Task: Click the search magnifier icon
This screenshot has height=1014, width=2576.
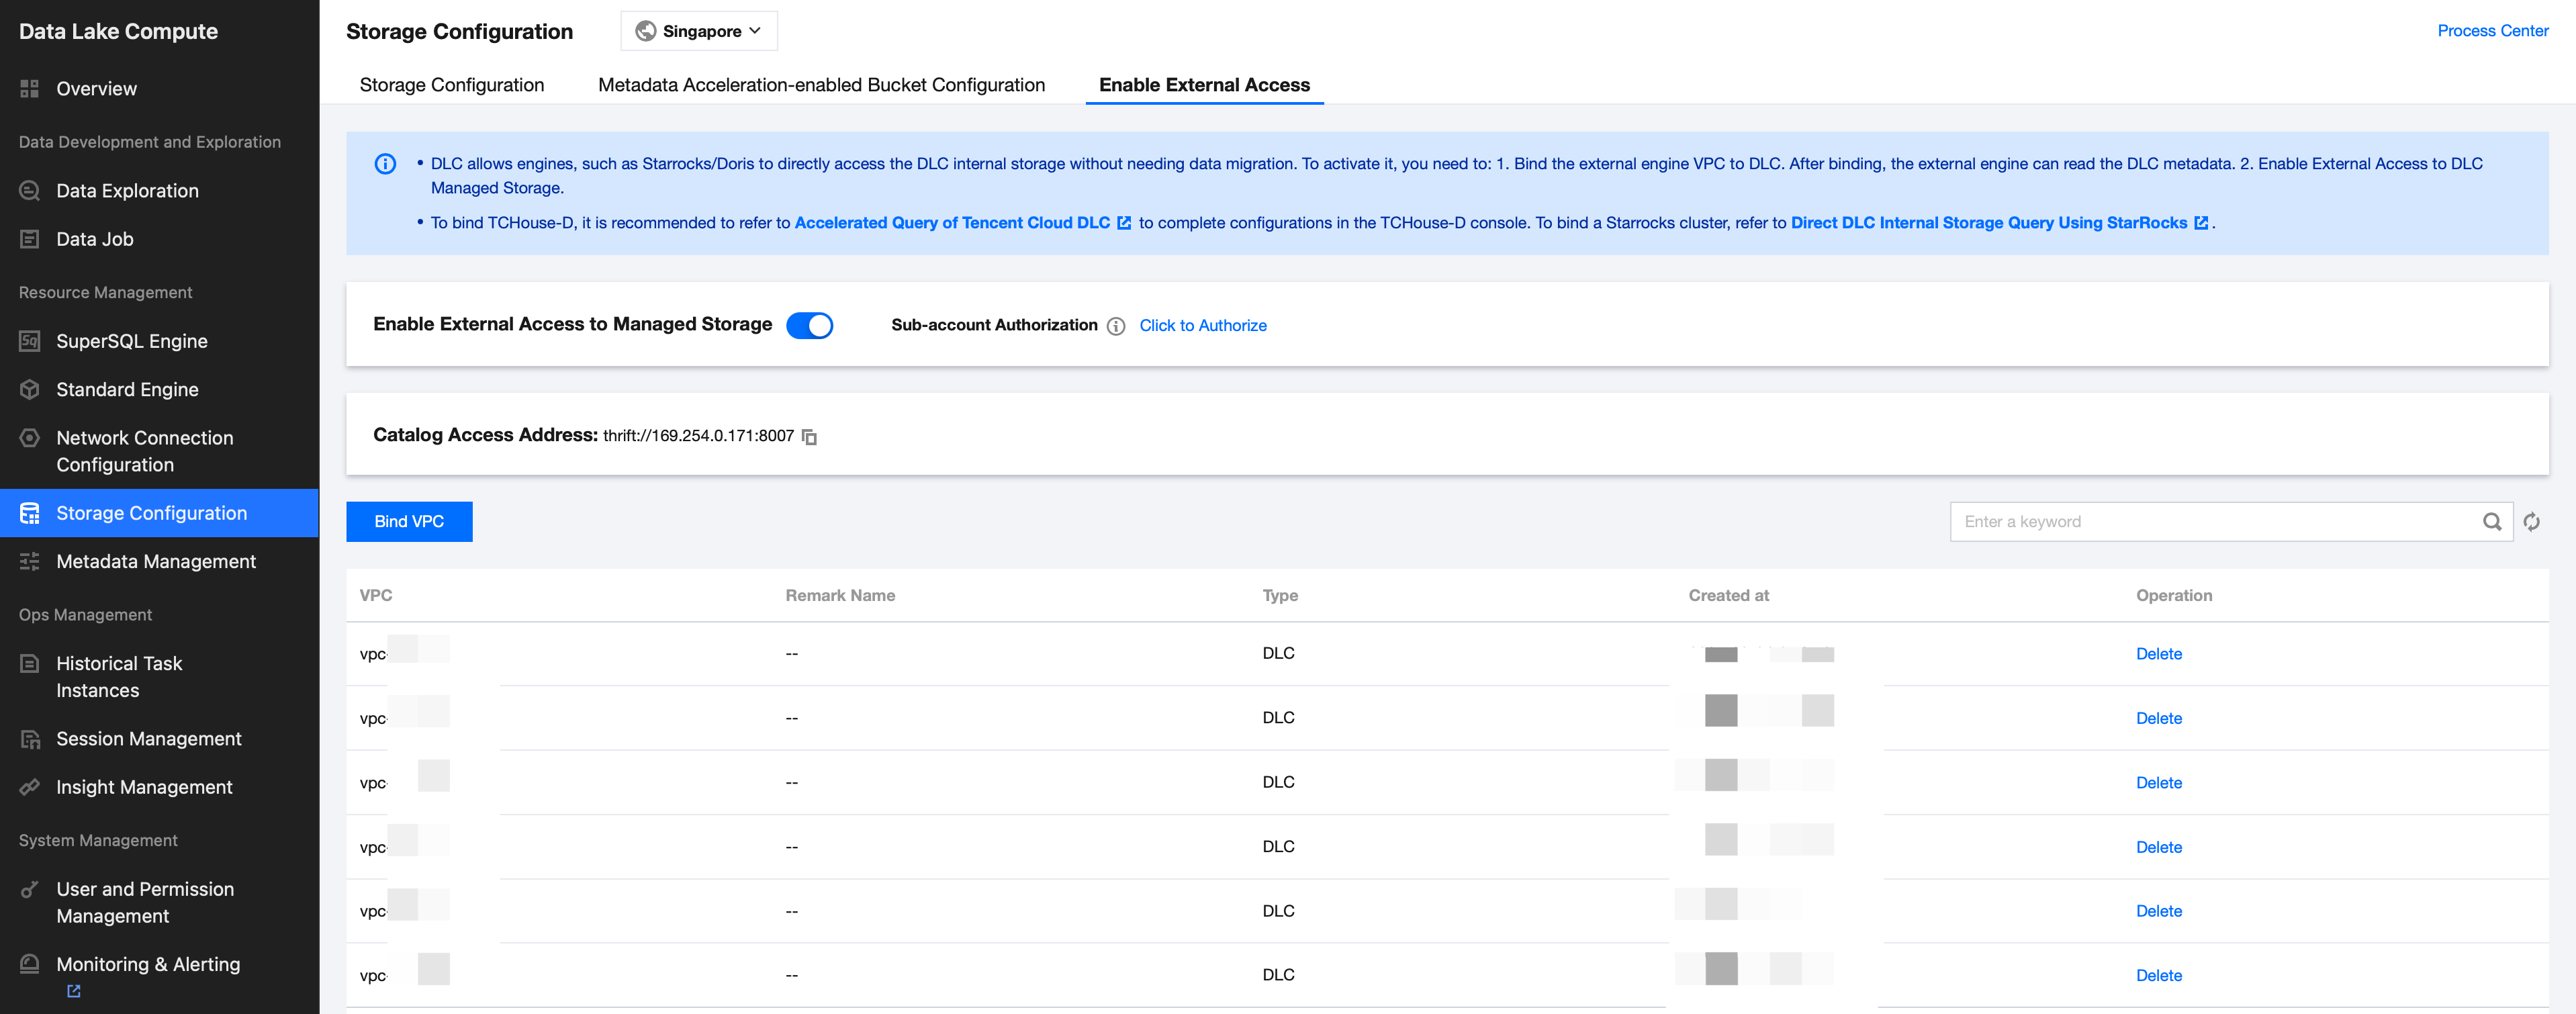Action: (2491, 522)
